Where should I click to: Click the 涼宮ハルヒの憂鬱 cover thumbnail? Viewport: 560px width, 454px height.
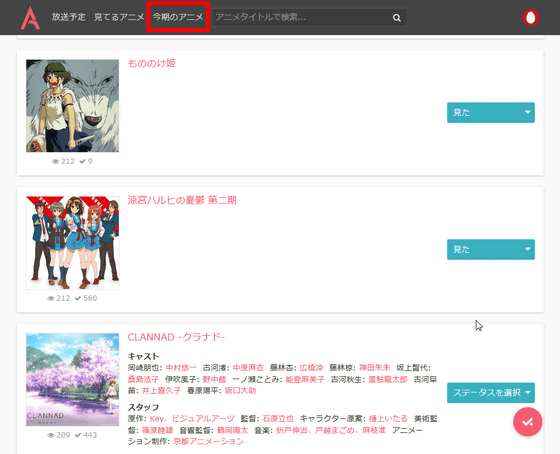point(72,243)
